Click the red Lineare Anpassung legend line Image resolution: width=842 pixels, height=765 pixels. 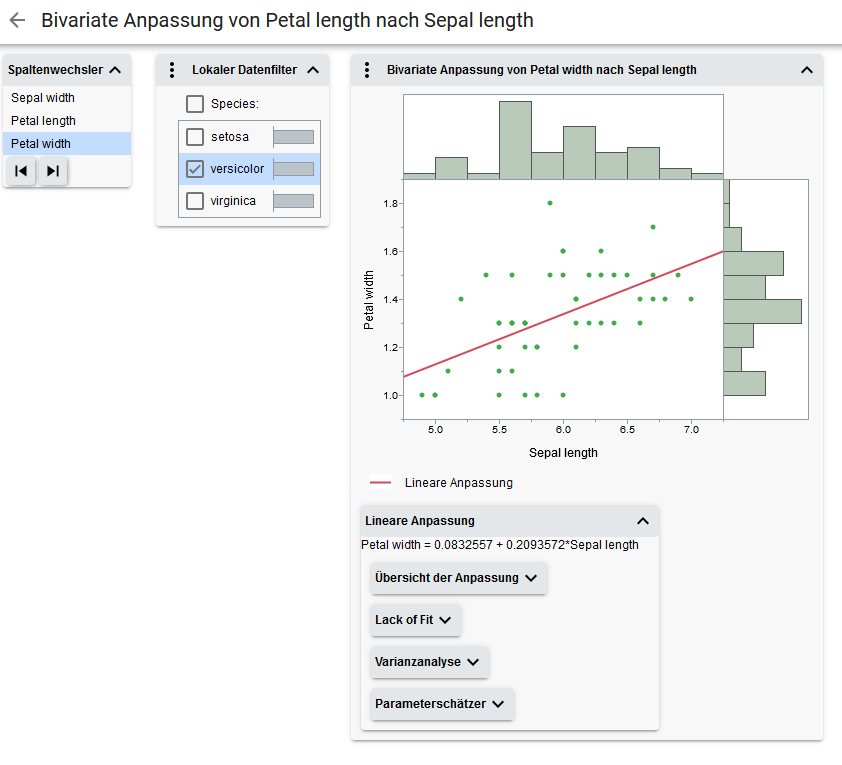381,483
